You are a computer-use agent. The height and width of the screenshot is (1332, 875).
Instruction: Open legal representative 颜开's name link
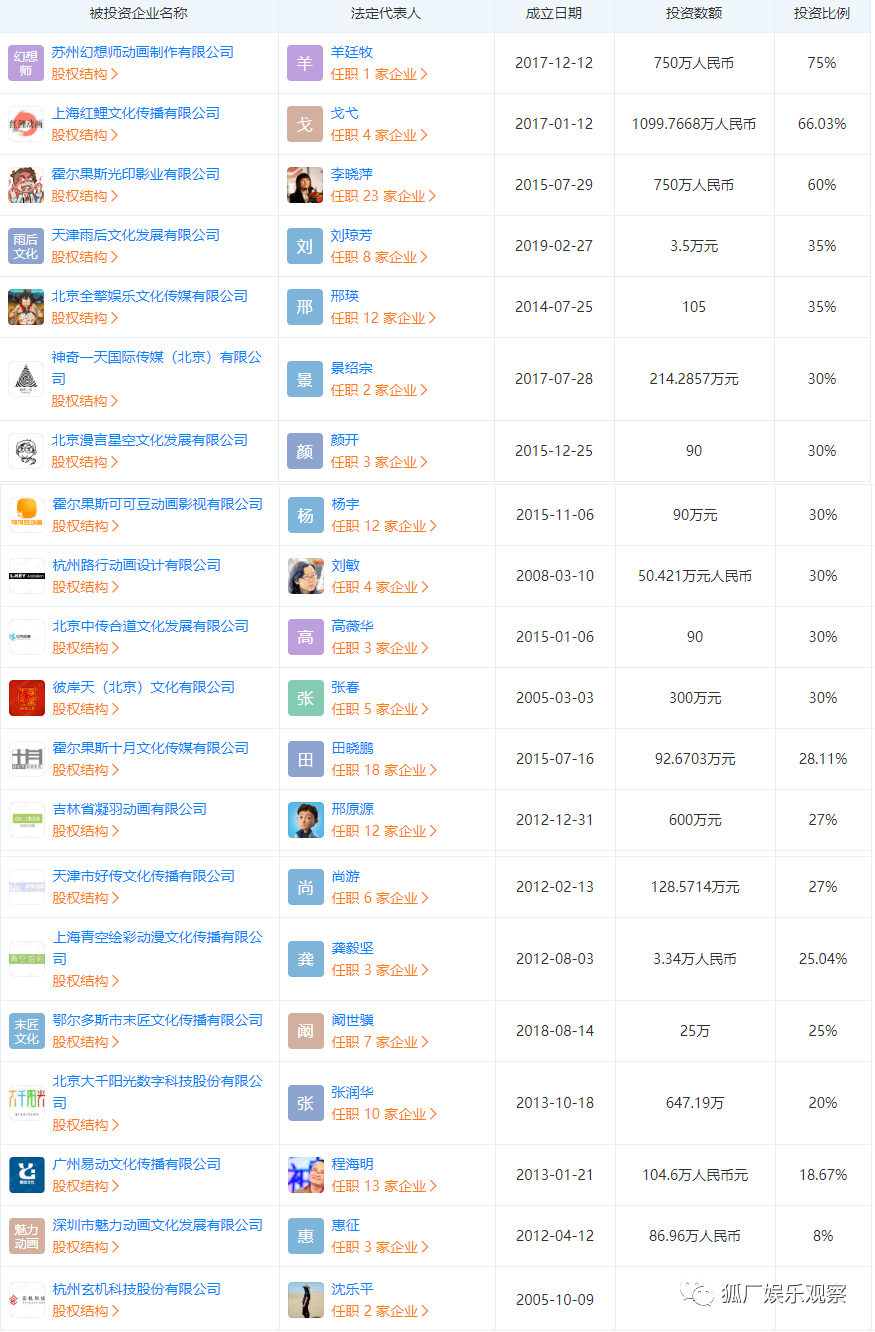pyautogui.click(x=345, y=440)
